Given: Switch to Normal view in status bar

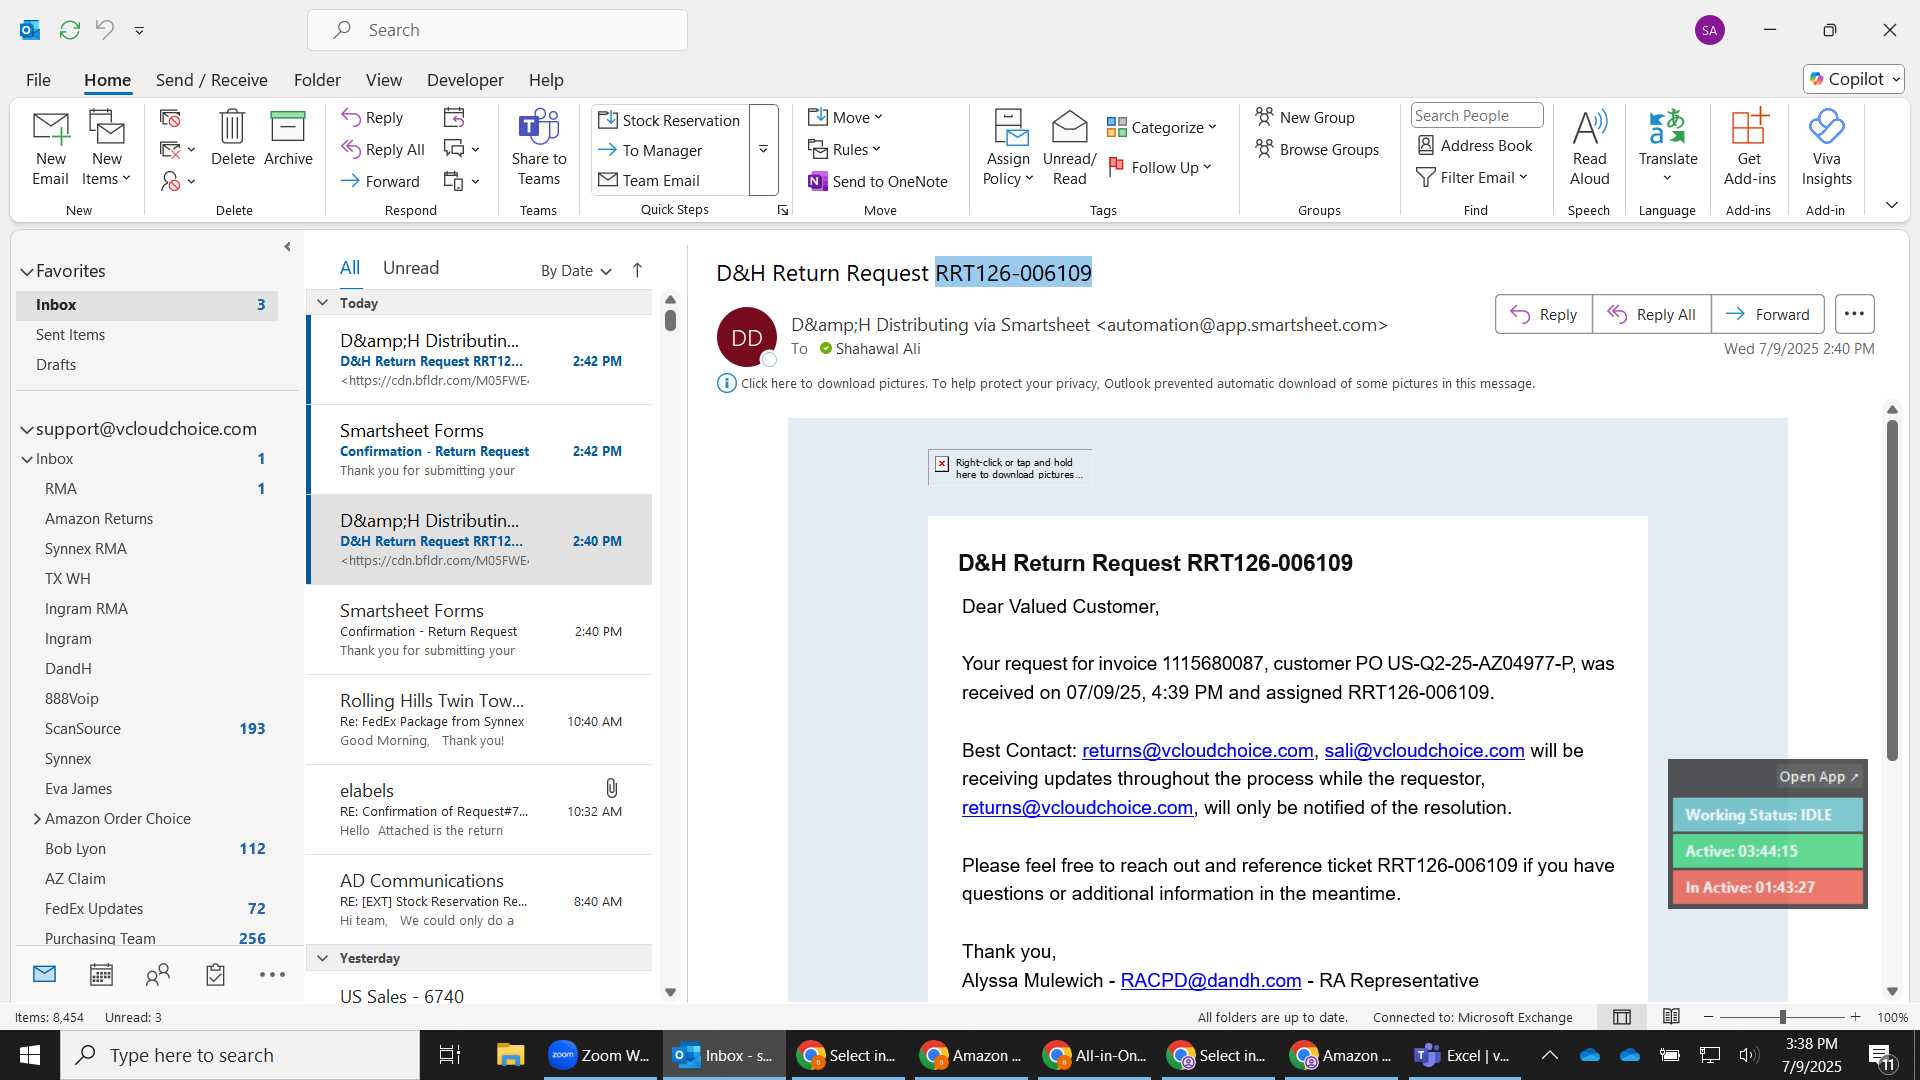Looking at the screenshot, I should click(x=1622, y=1017).
